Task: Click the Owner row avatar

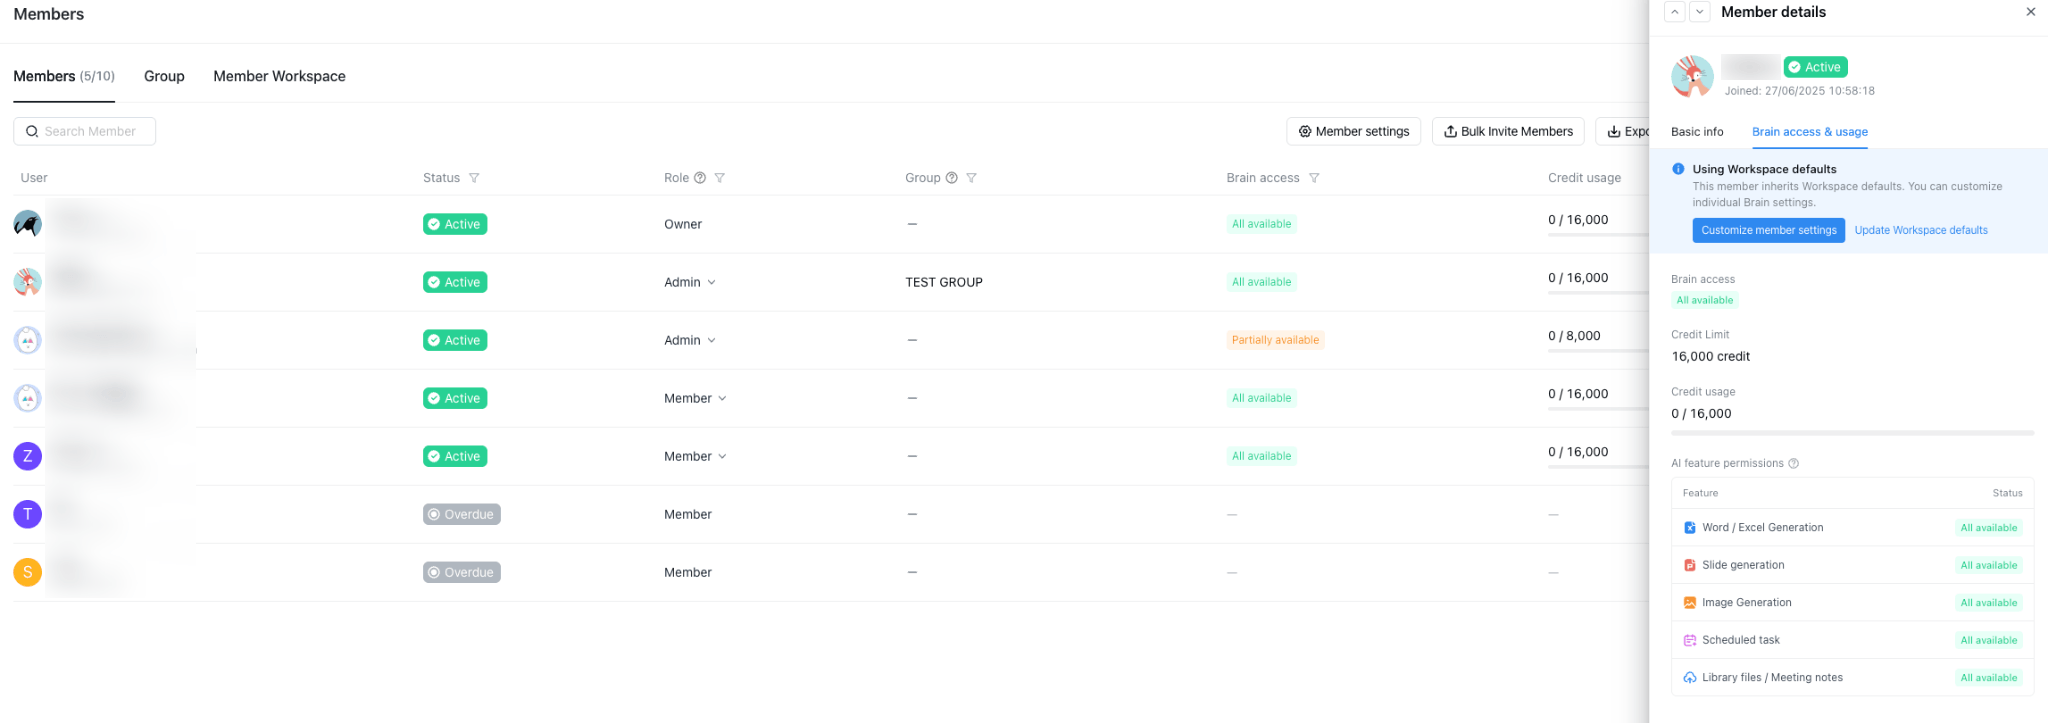Action: click(27, 224)
